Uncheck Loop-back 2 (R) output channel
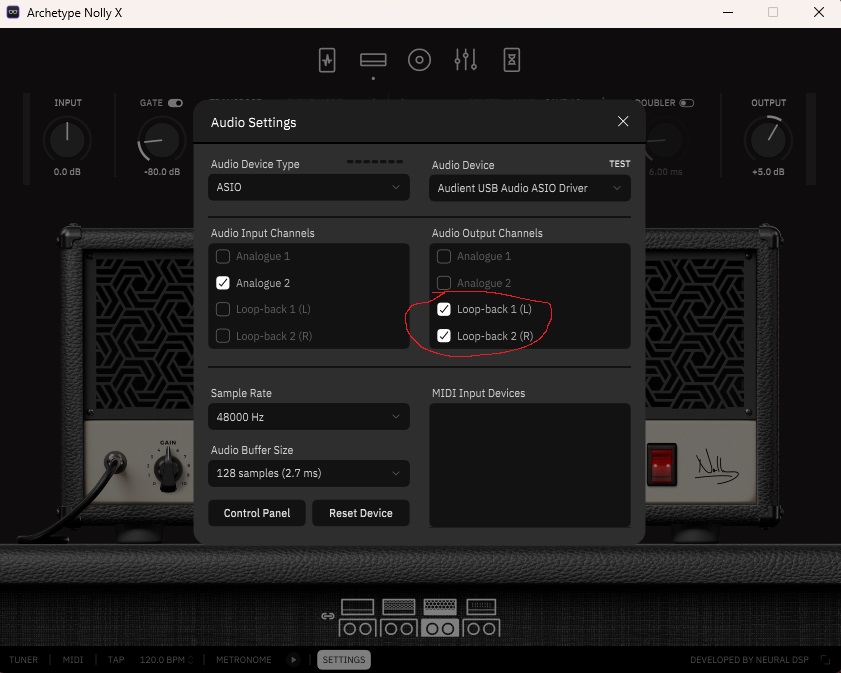Screen dimensions: 841x673 click(x=444, y=336)
